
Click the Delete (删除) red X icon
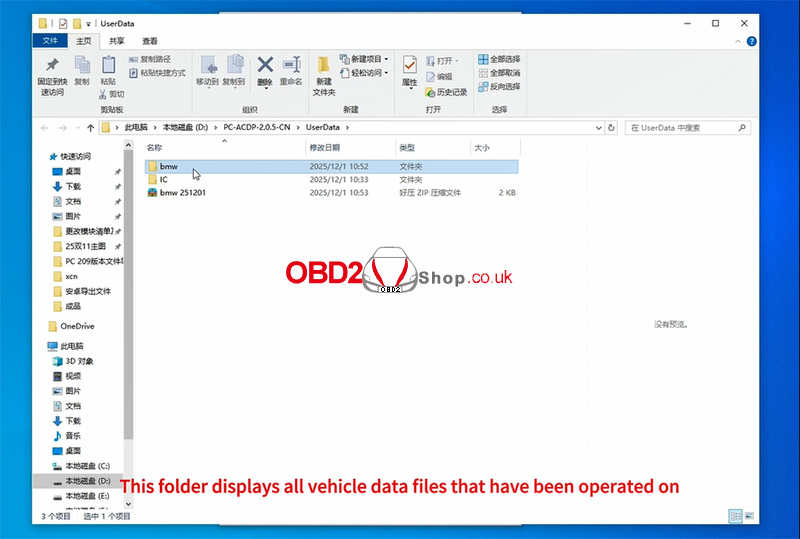click(x=265, y=66)
